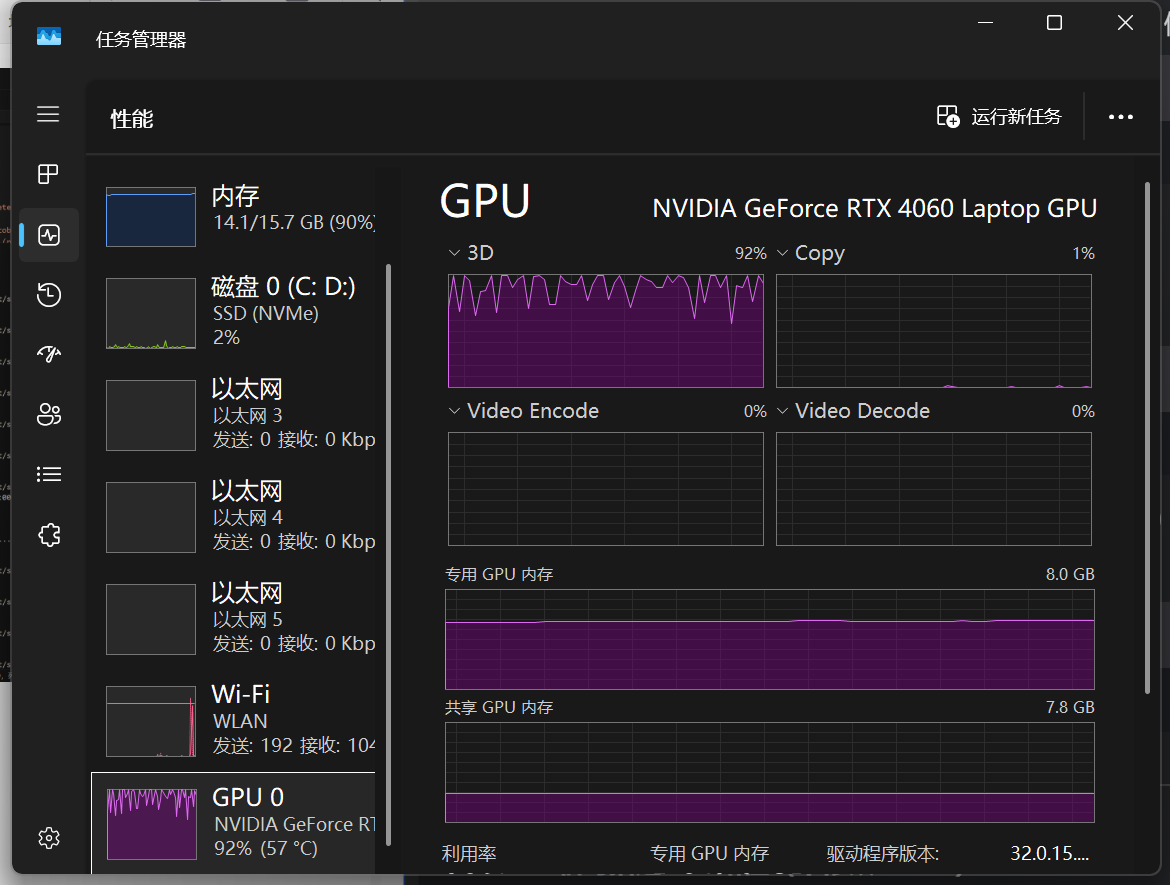Expand the Video Encode engine dropdown

(454, 411)
